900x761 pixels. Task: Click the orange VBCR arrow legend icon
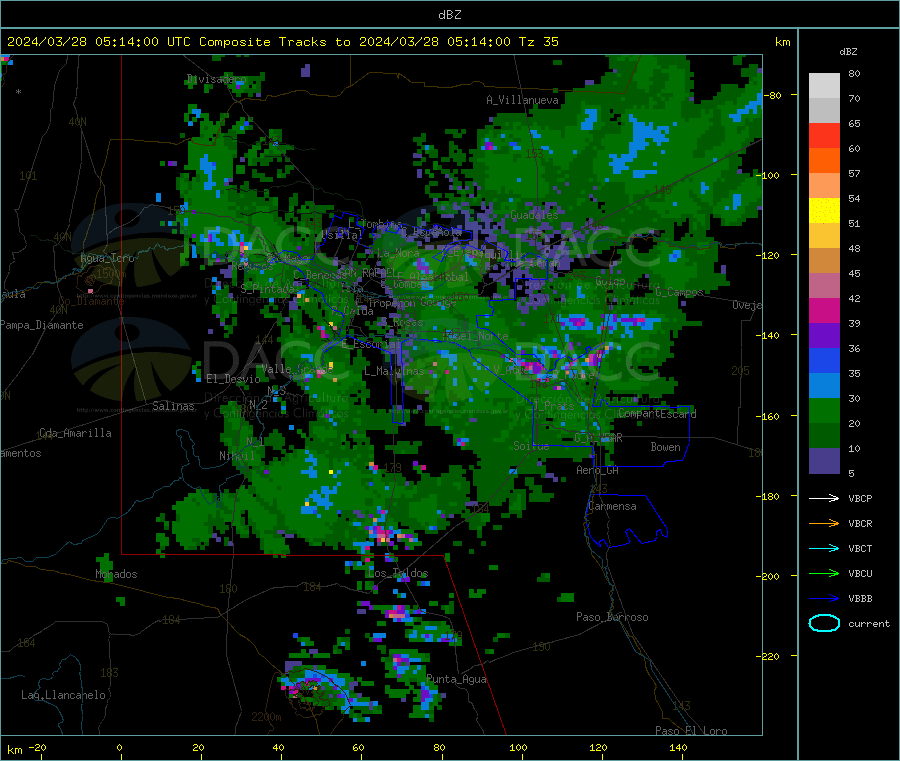coord(824,523)
